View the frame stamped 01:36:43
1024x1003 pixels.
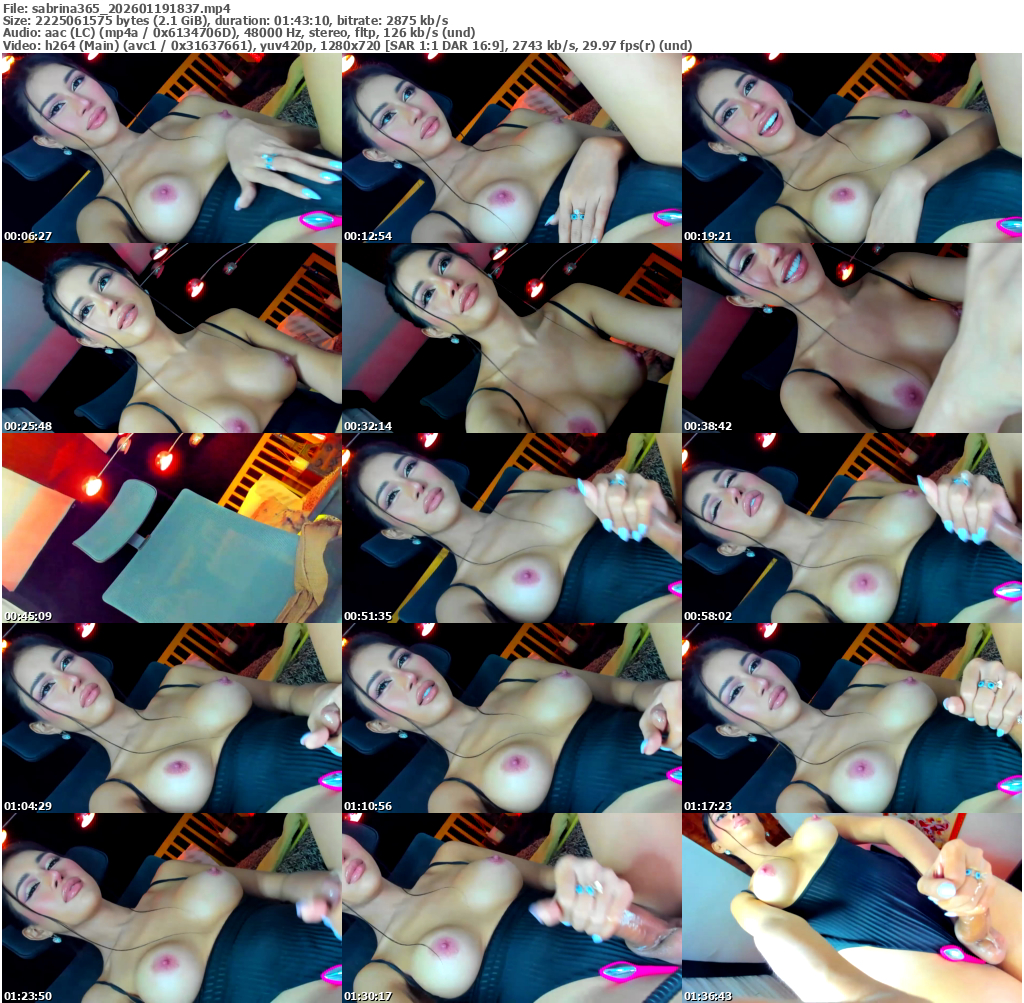852,908
